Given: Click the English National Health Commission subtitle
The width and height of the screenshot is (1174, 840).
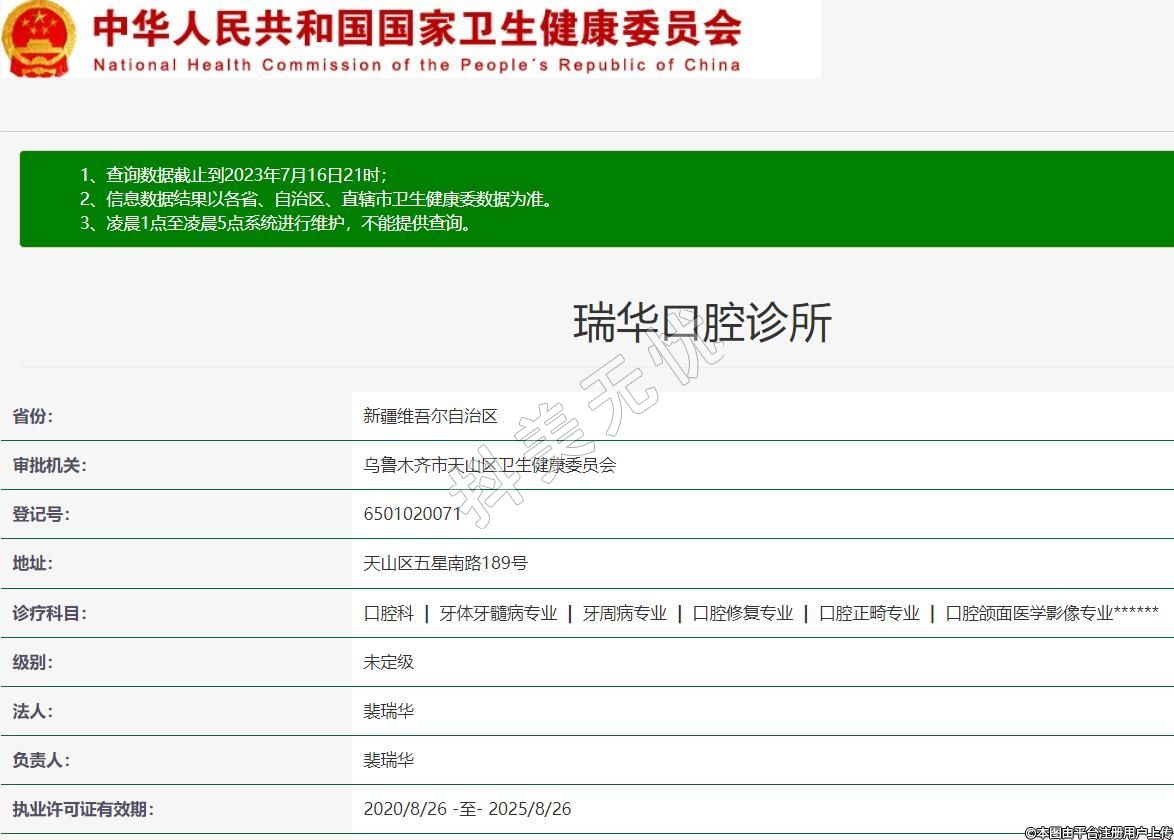Looking at the screenshot, I should (417, 65).
